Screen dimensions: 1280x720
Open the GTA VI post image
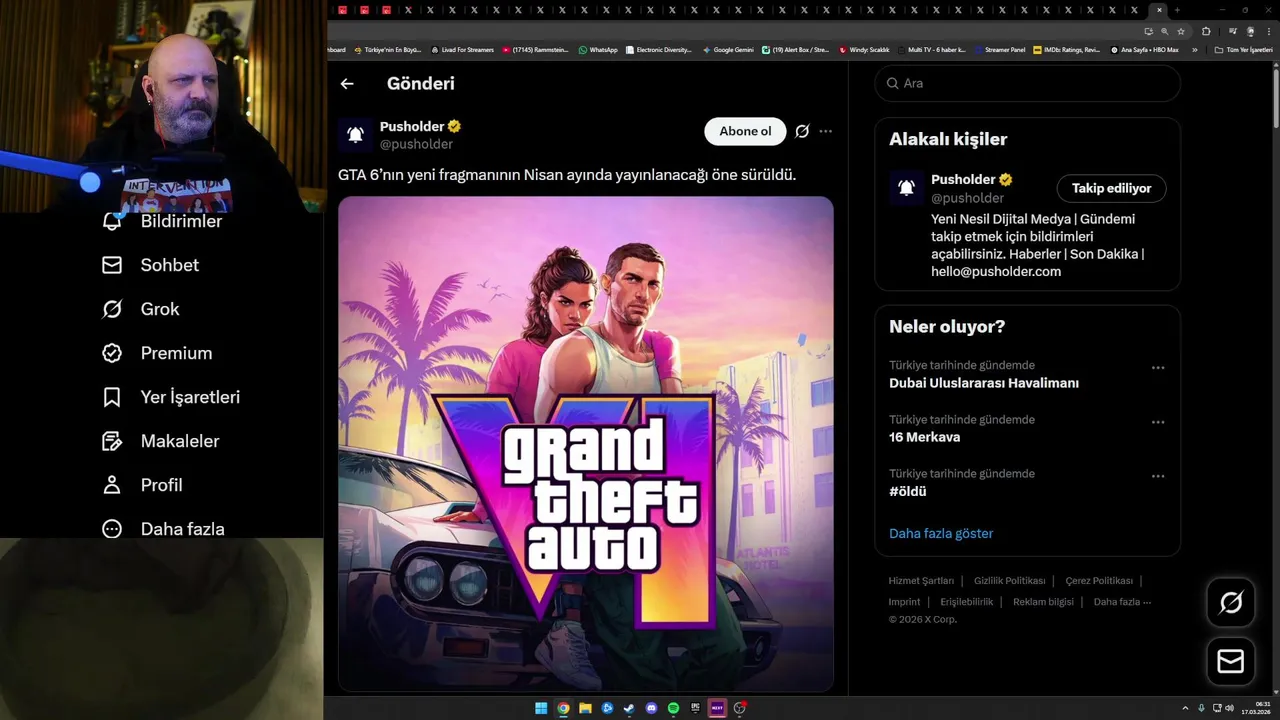coord(585,444)
